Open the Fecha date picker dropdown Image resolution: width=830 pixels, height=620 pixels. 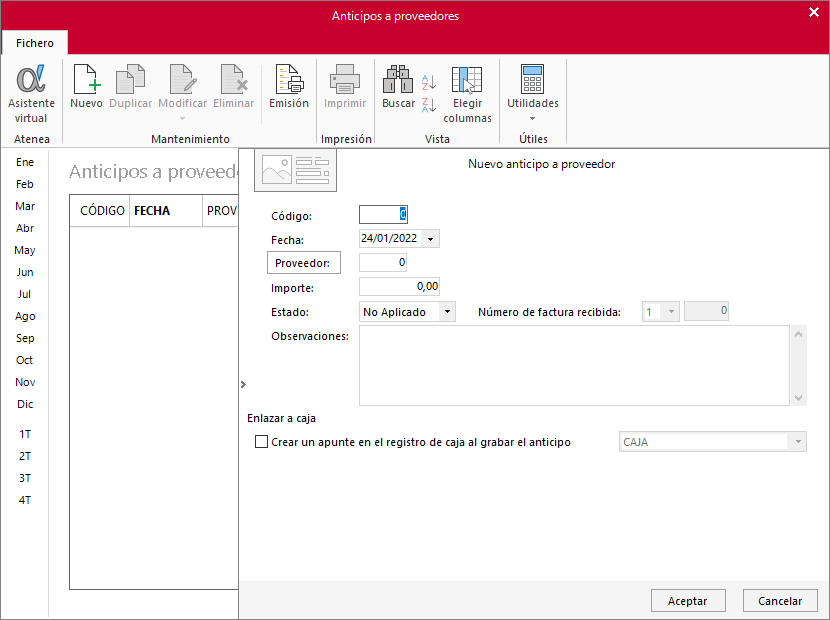tap(431, 239)
